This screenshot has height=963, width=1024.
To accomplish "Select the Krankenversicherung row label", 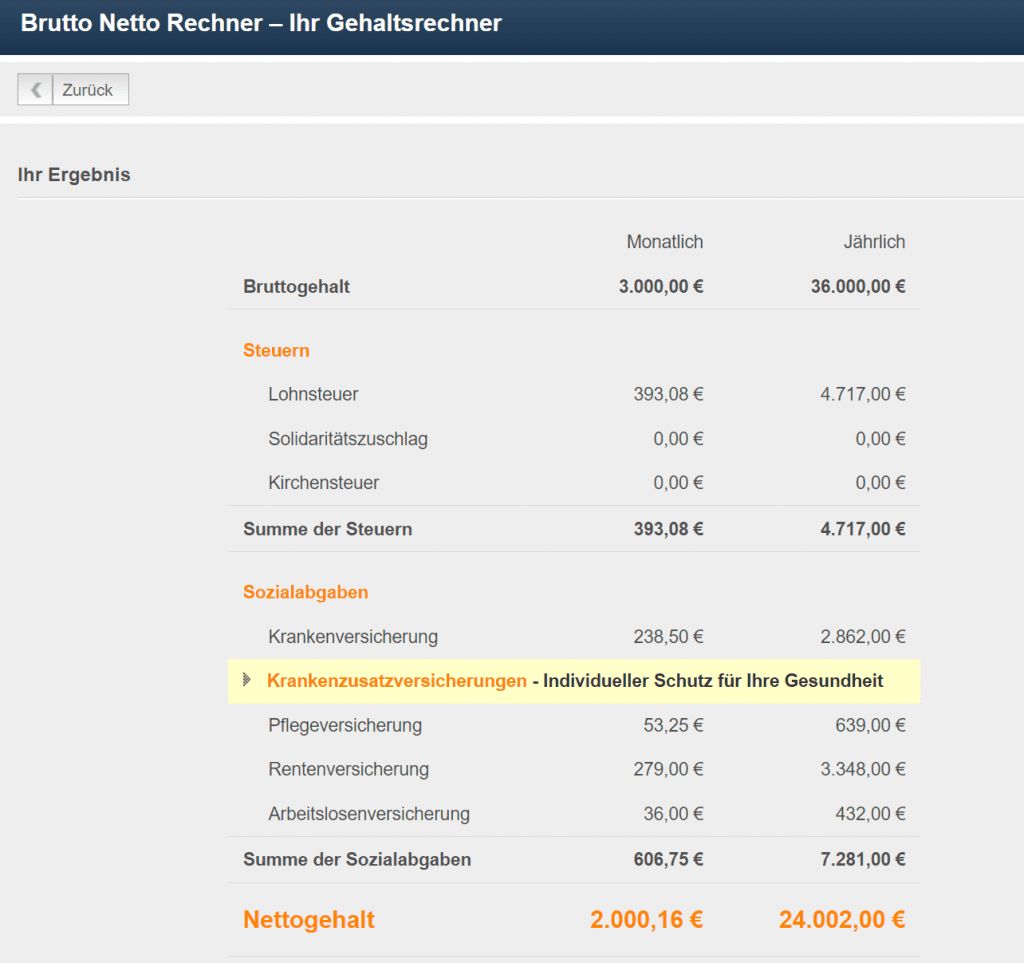I will (352, 637).
